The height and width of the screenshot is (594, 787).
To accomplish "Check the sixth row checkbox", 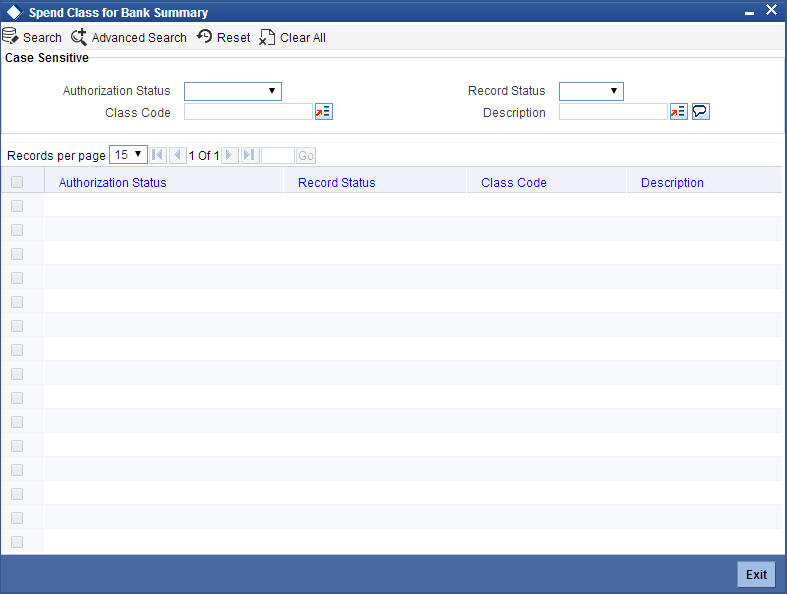I will 17,326.
